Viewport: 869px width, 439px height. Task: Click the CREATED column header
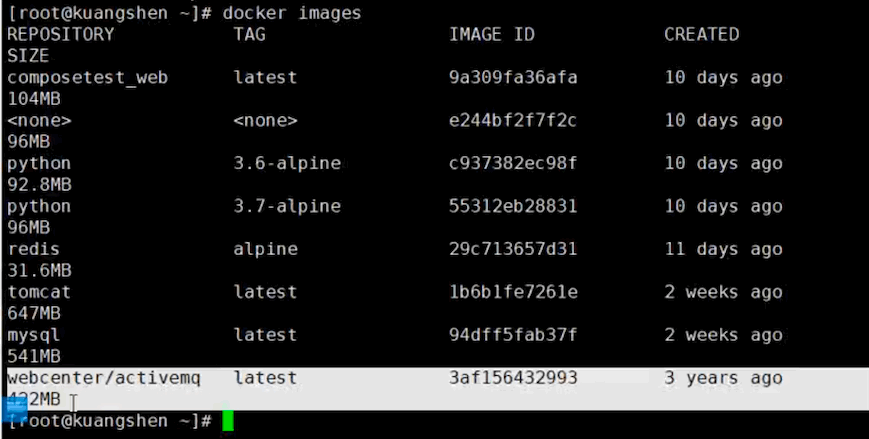coord(702,34)
